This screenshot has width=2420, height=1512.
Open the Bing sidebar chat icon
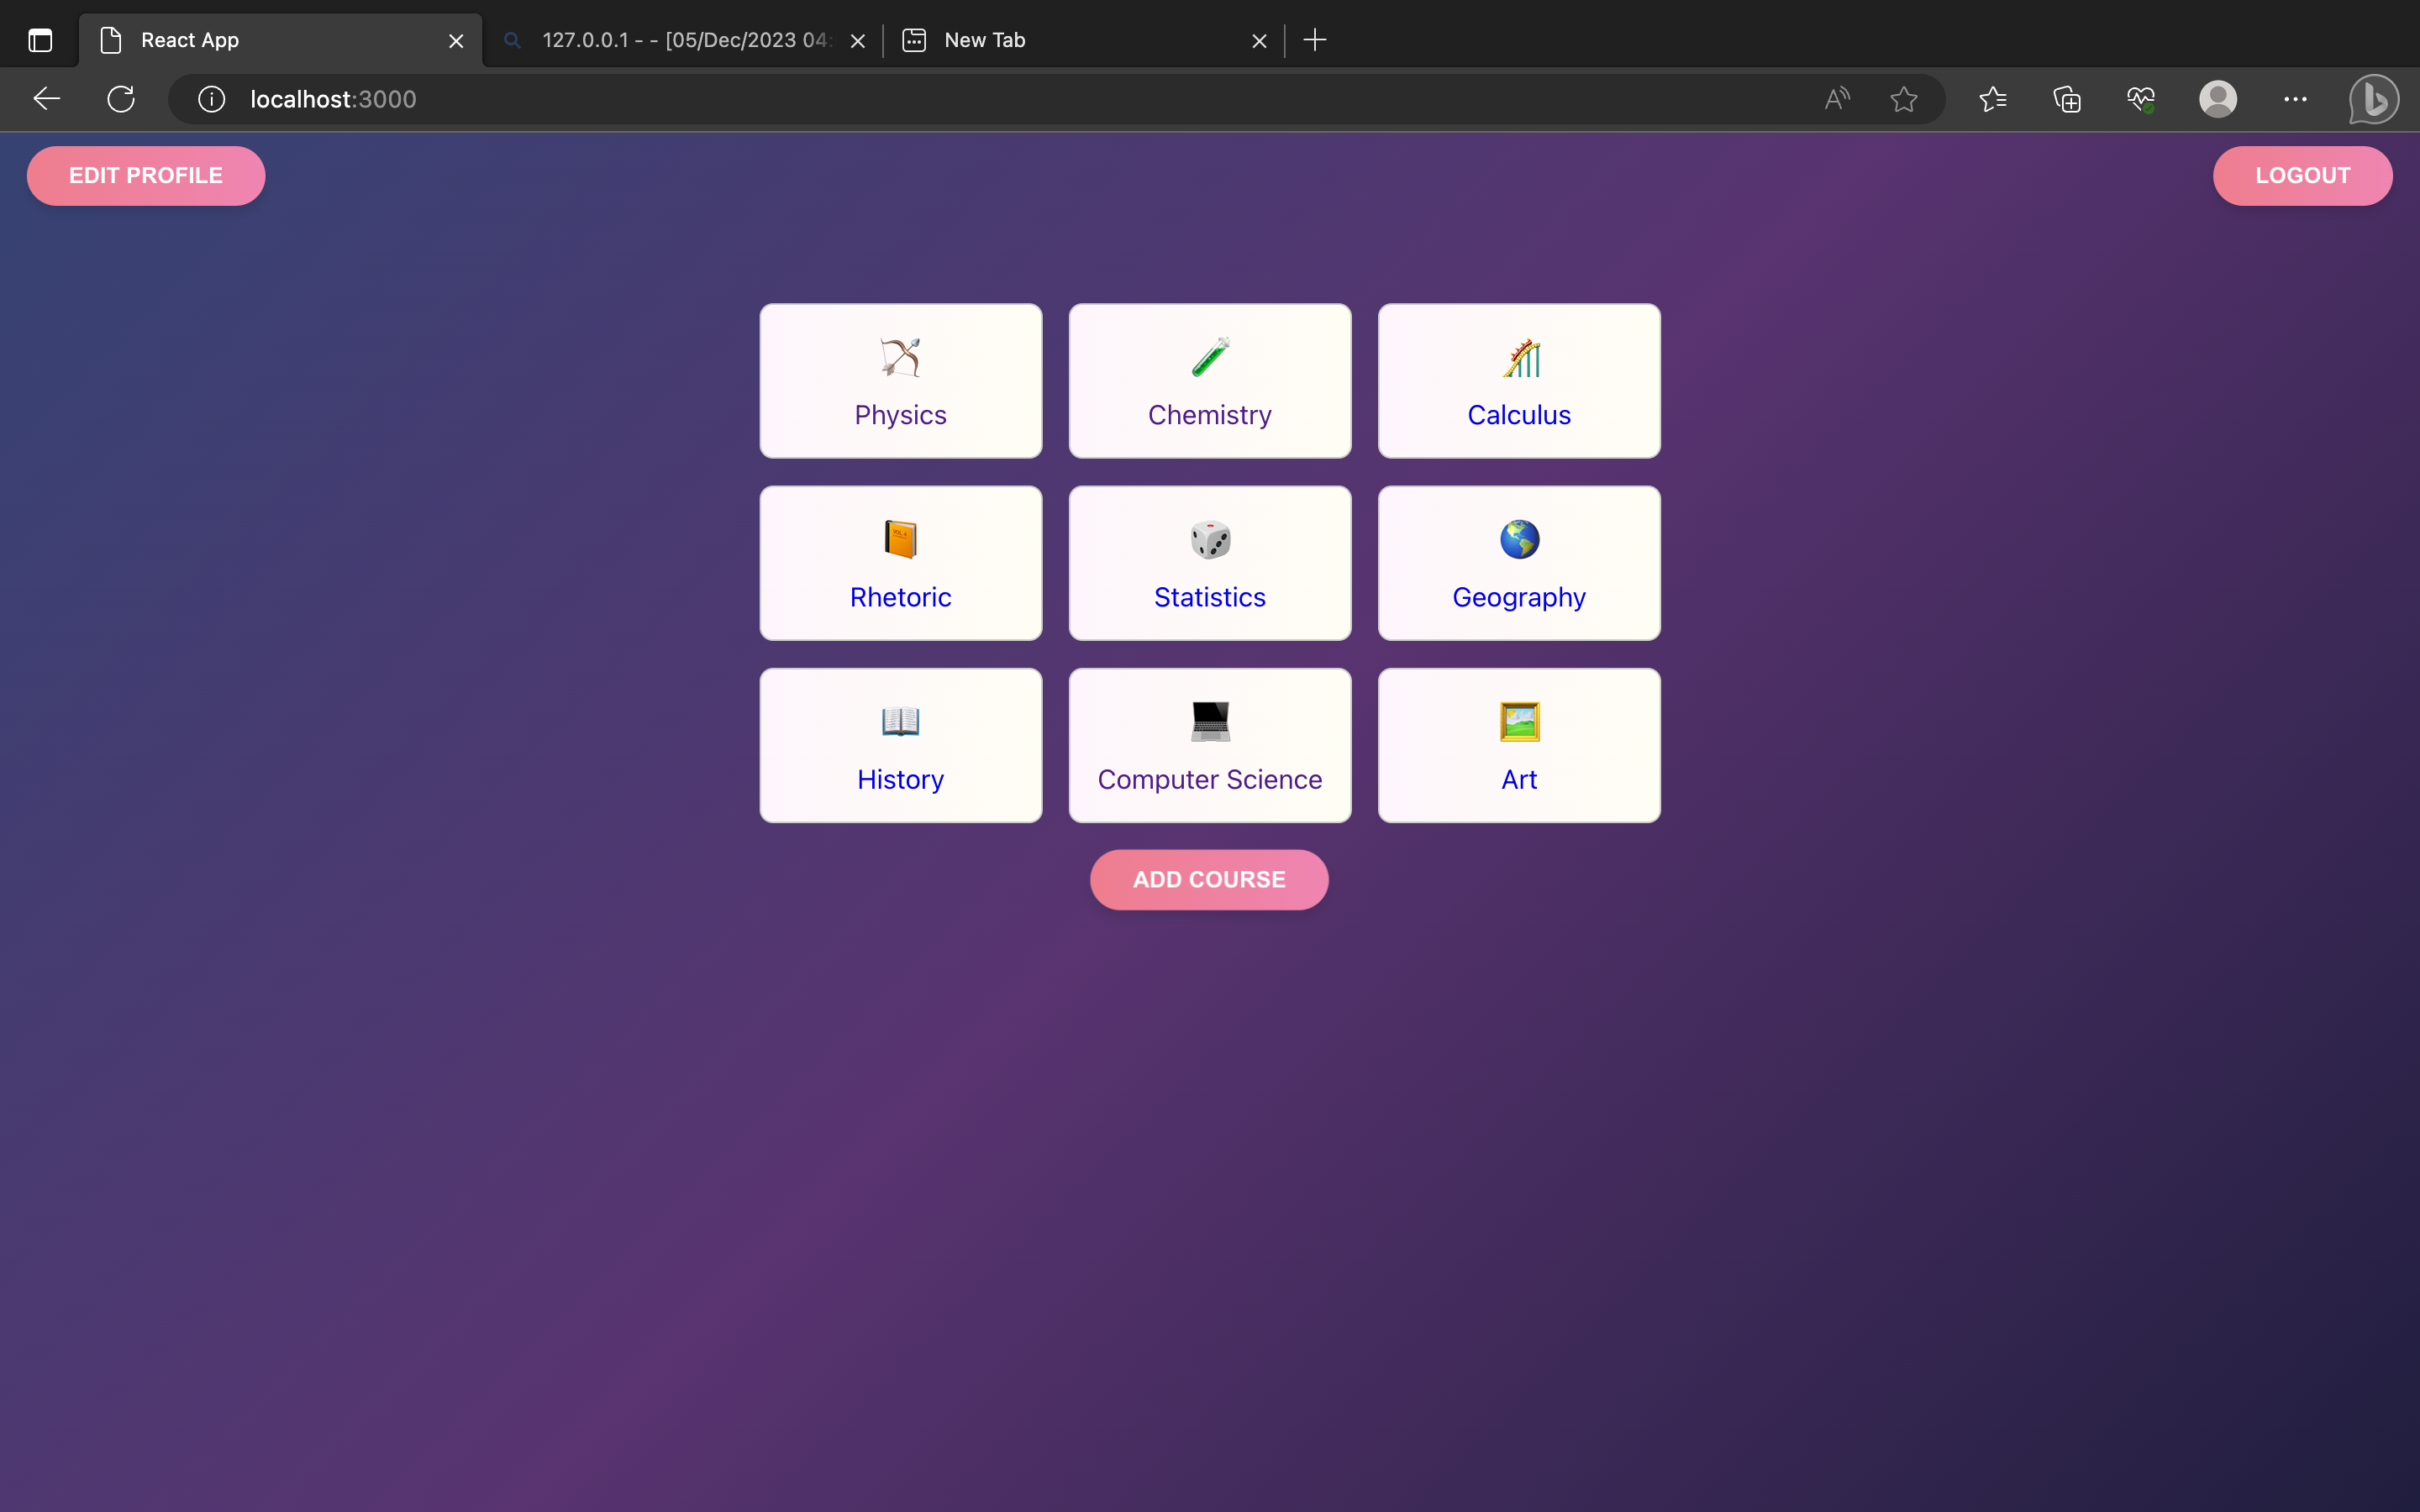[x=2373, y=99]
